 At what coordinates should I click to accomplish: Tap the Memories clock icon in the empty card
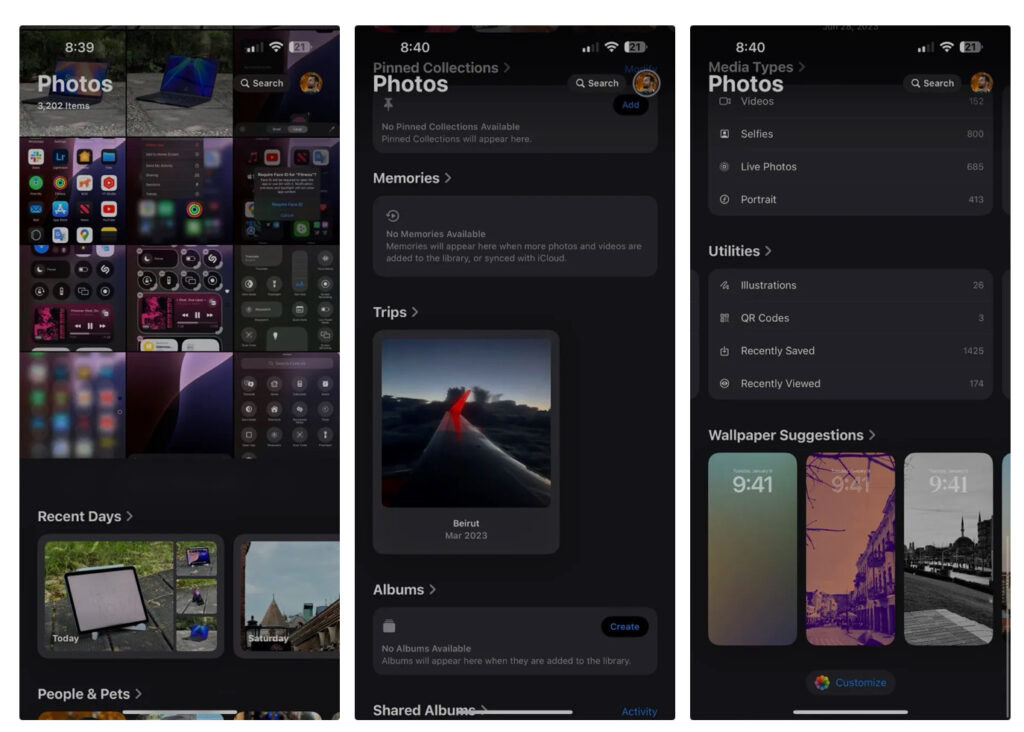[x=393, y=216]
